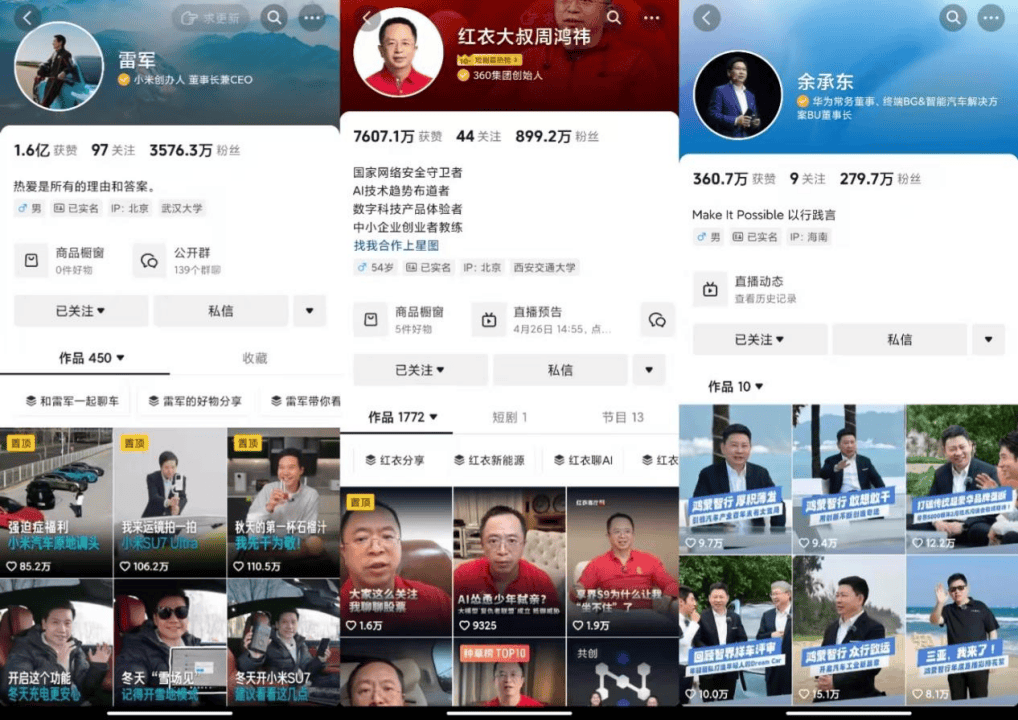This screenshot has width=1018, height=720.
Task: Open more options on 余承东 profile
Action: 991,18
